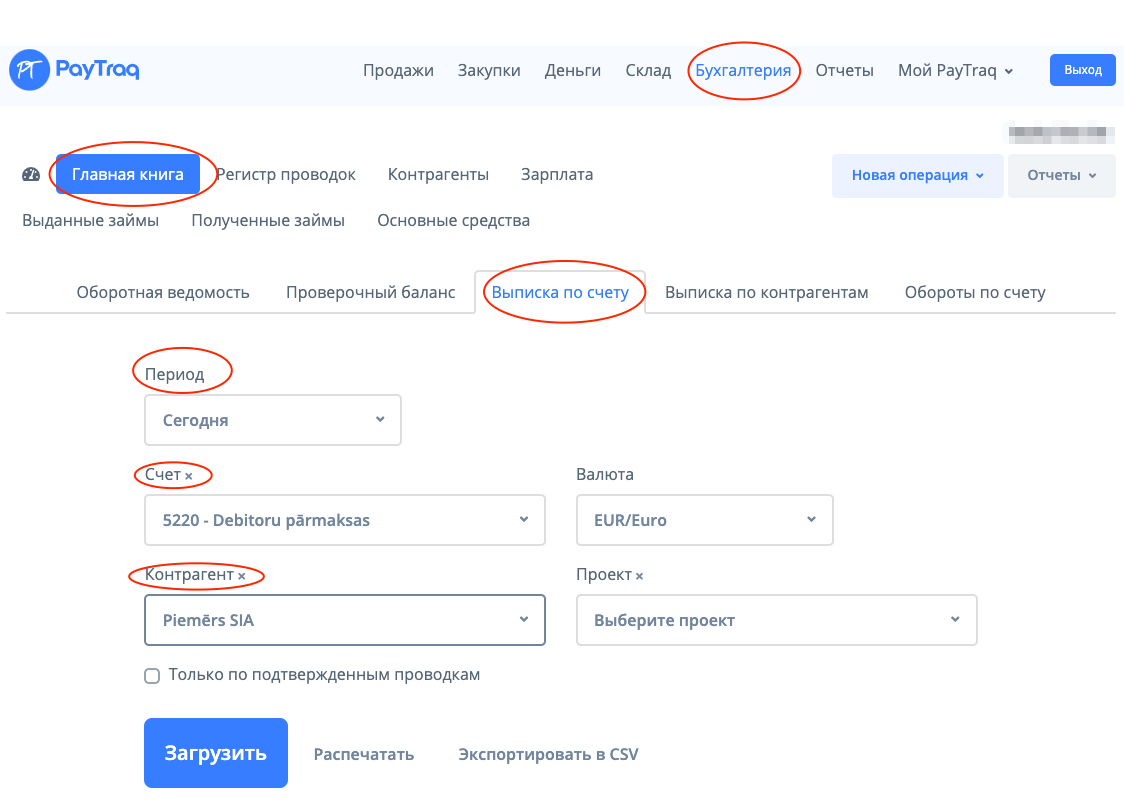The image size is (1124, 802).
Task: Clear the Контрагент field with the x icon
Action: (x=241, y=577)
